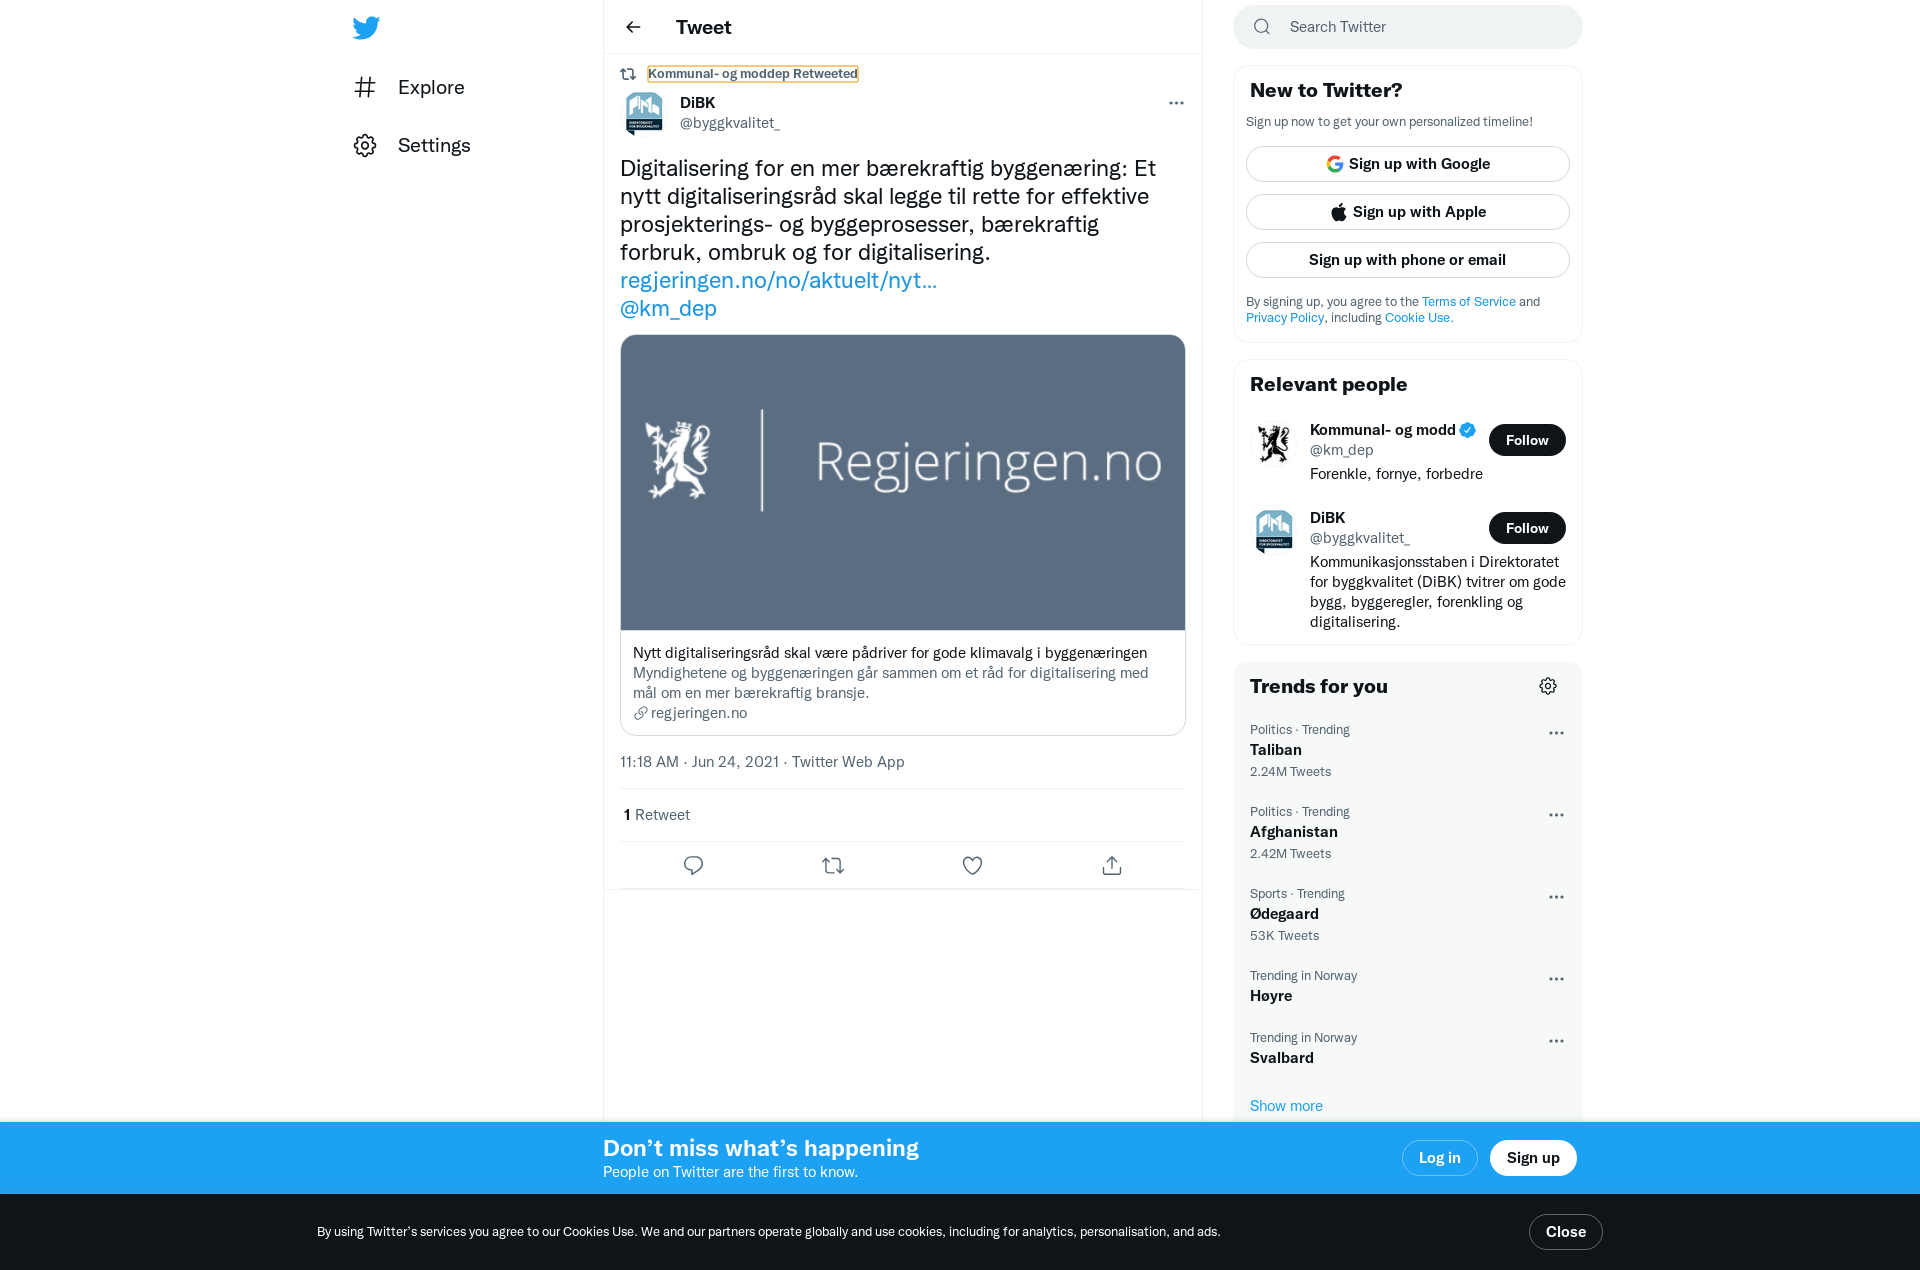Expand more options for Ødegaard trend
1920x1270 pixels.
pos(1556,897)
